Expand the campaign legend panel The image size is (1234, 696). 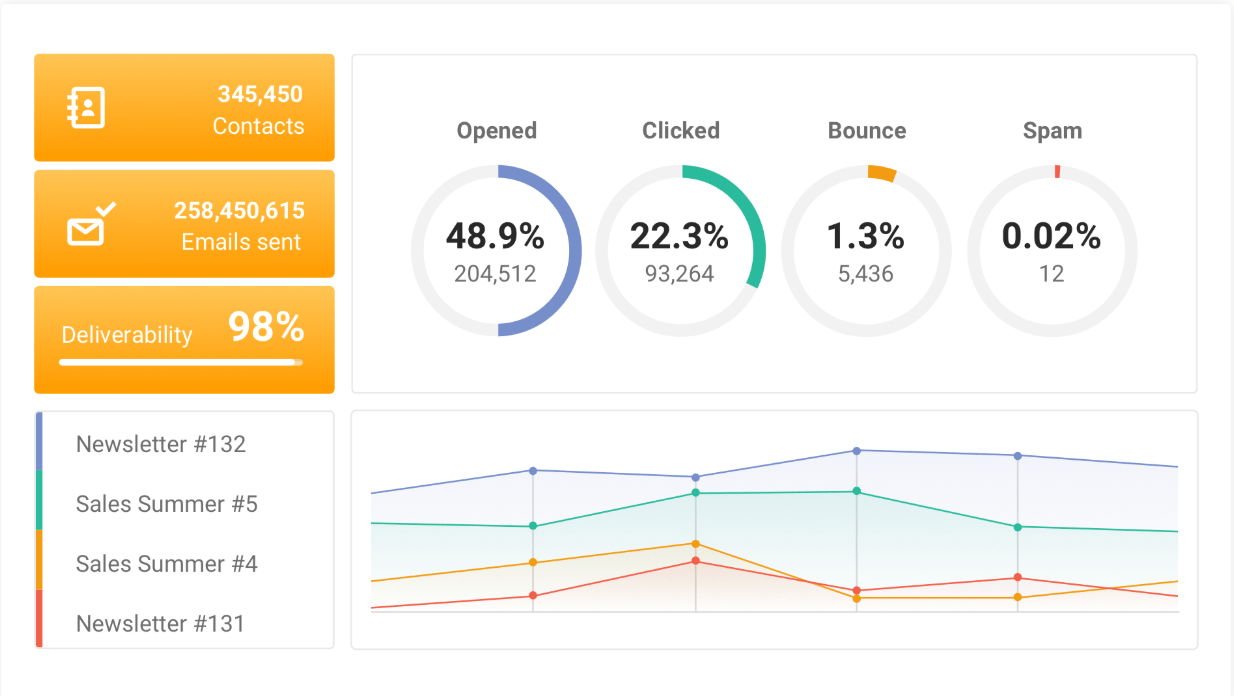[184, 530]
